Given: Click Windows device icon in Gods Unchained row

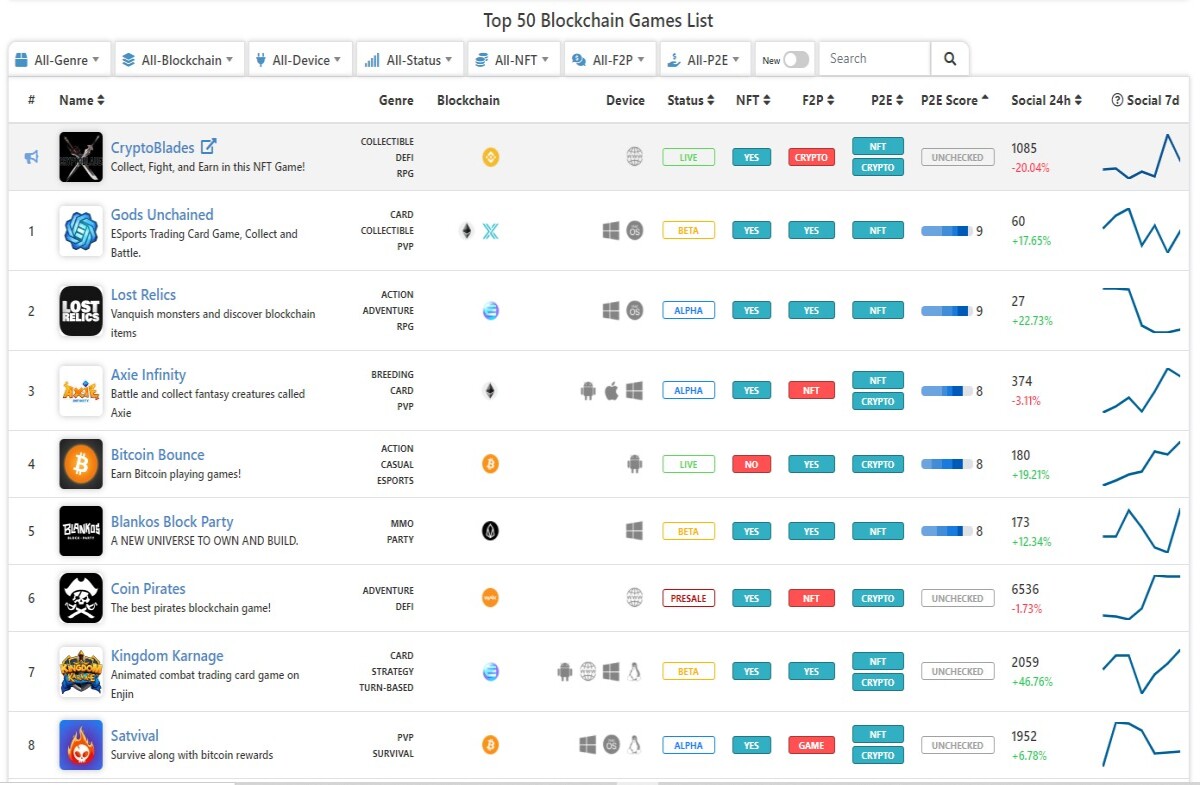Looking at the screenshot, I should [611, 231].
